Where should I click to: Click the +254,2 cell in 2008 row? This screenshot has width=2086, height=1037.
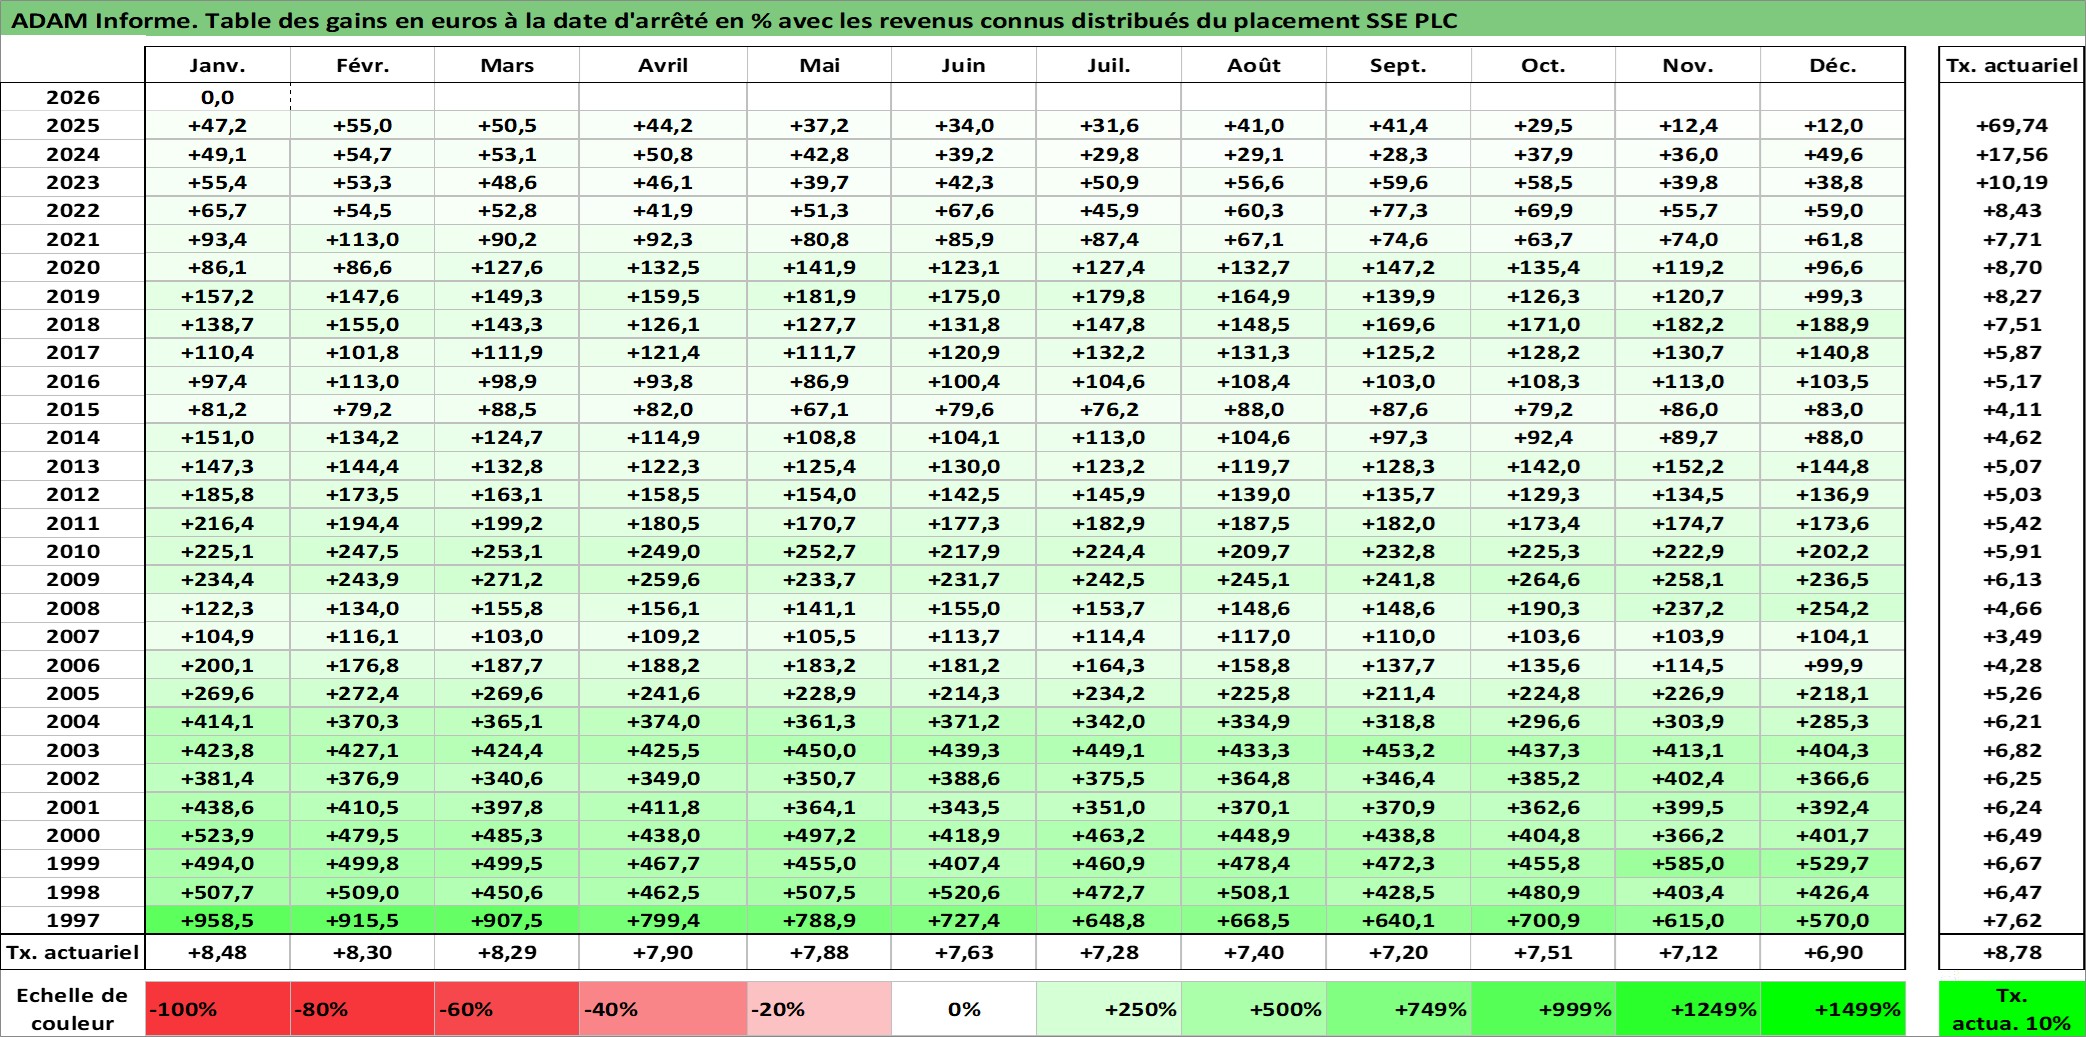point(1833,608)
